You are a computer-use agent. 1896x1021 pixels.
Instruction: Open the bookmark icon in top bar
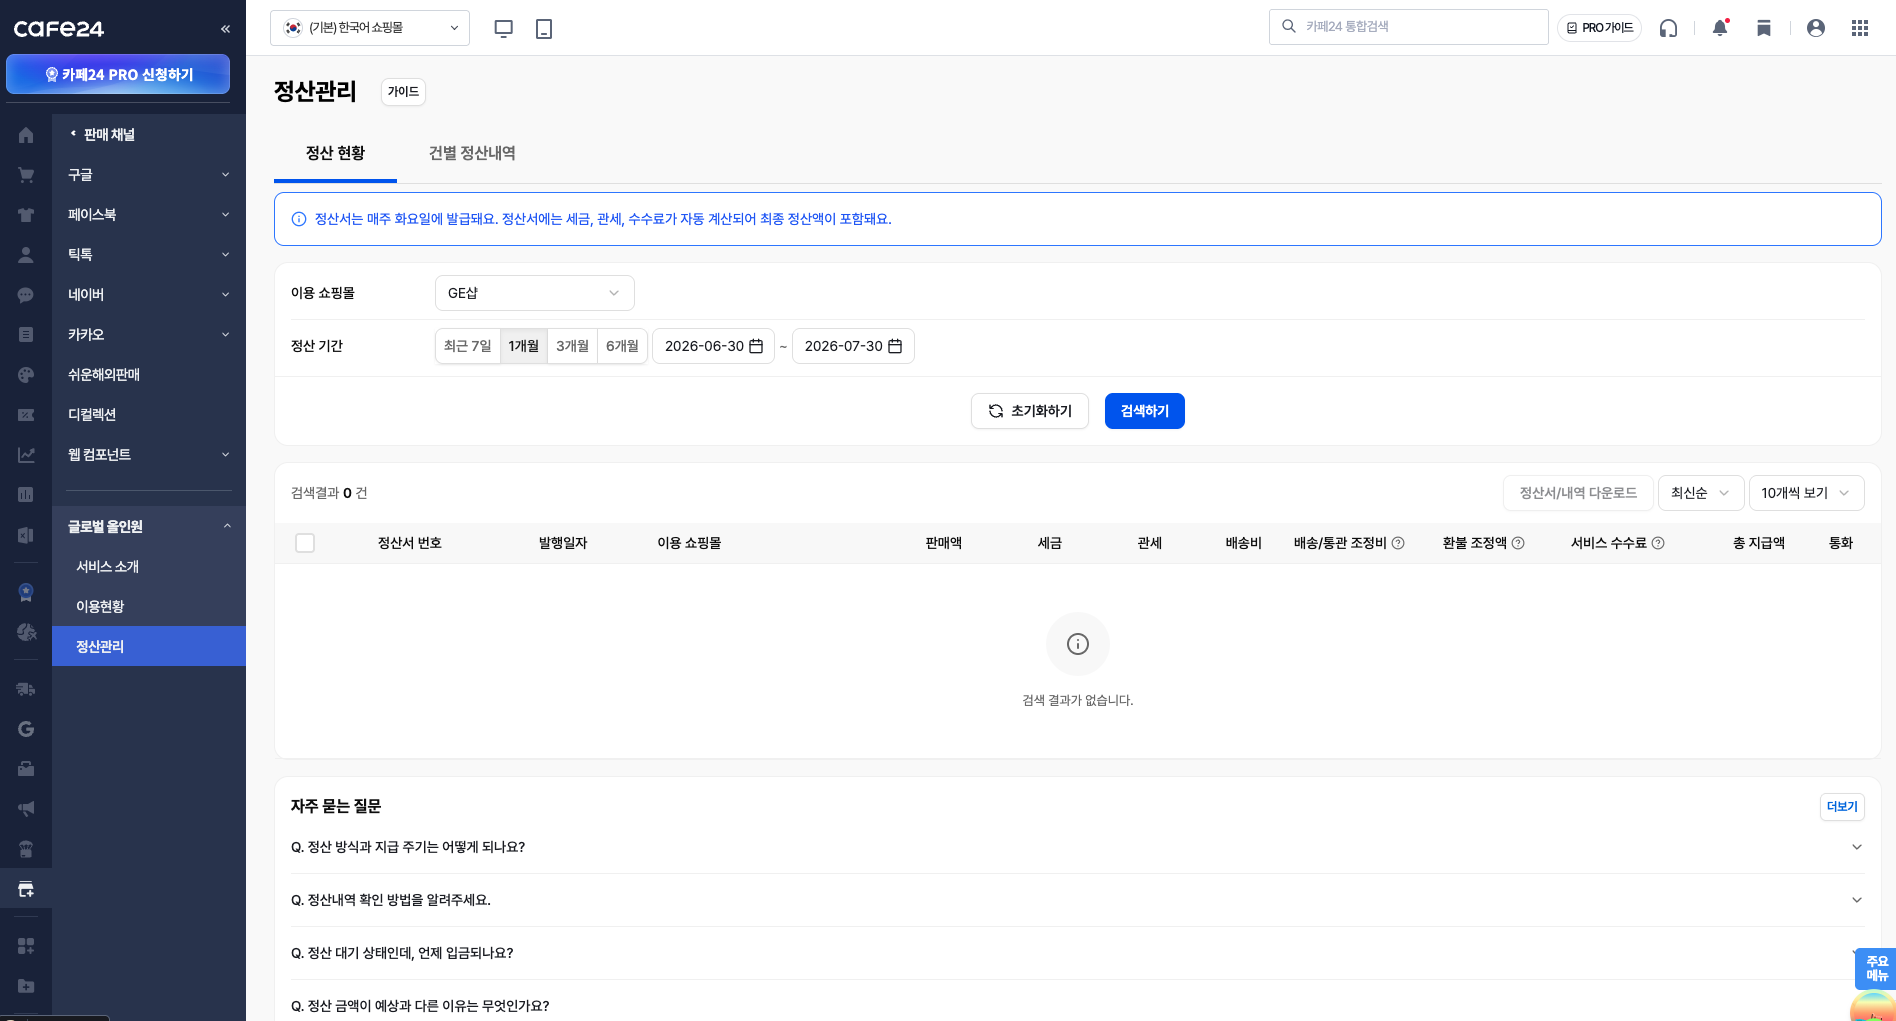click(1764, 28)
